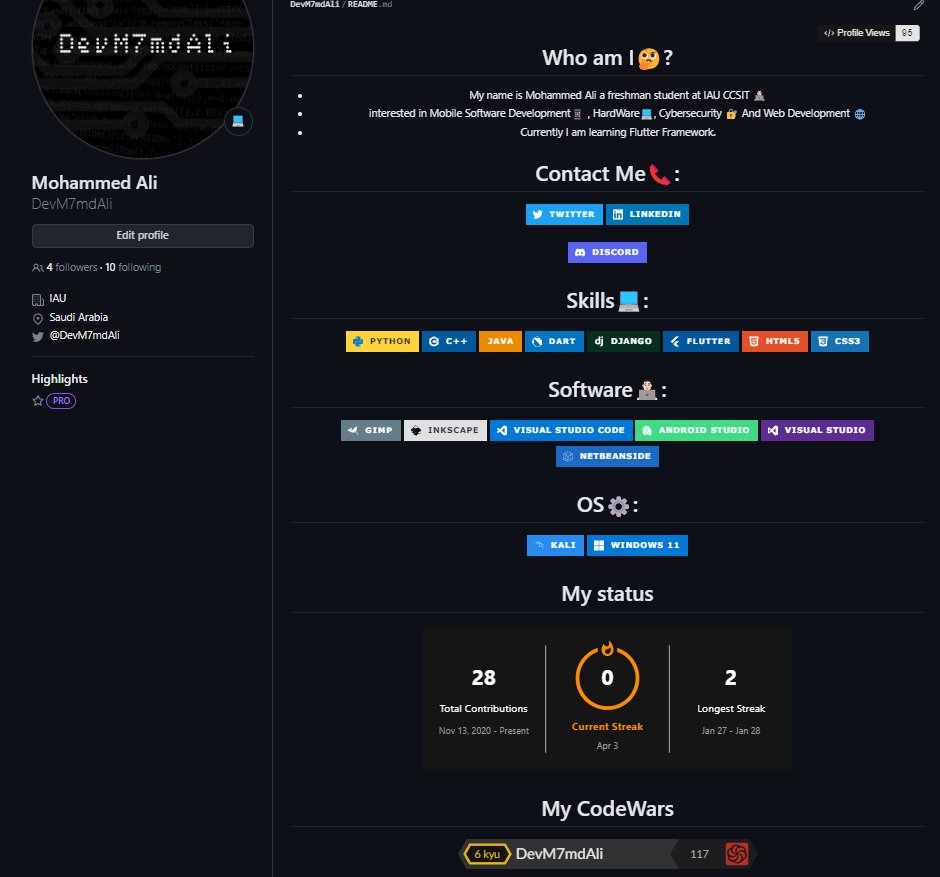Click the Android Studio badge

click(x=696, y=430)
